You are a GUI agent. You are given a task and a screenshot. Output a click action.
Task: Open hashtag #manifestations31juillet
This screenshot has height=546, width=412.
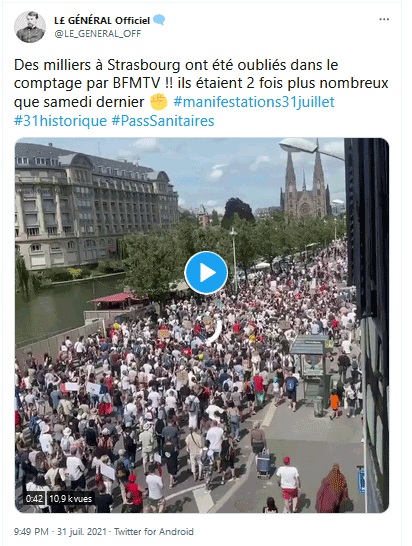[254, 102]
